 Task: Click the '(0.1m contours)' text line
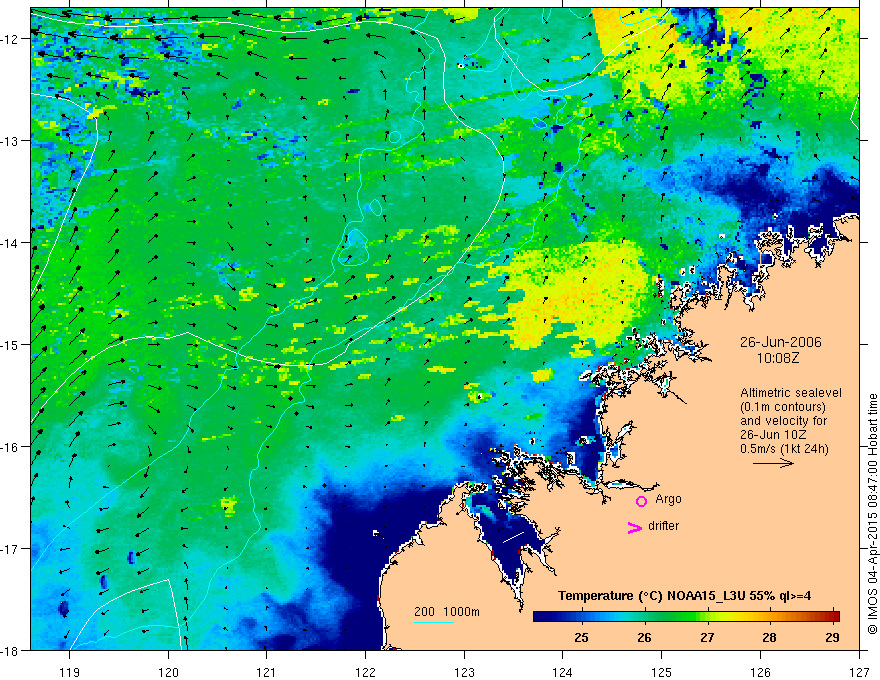click(782, 407)
